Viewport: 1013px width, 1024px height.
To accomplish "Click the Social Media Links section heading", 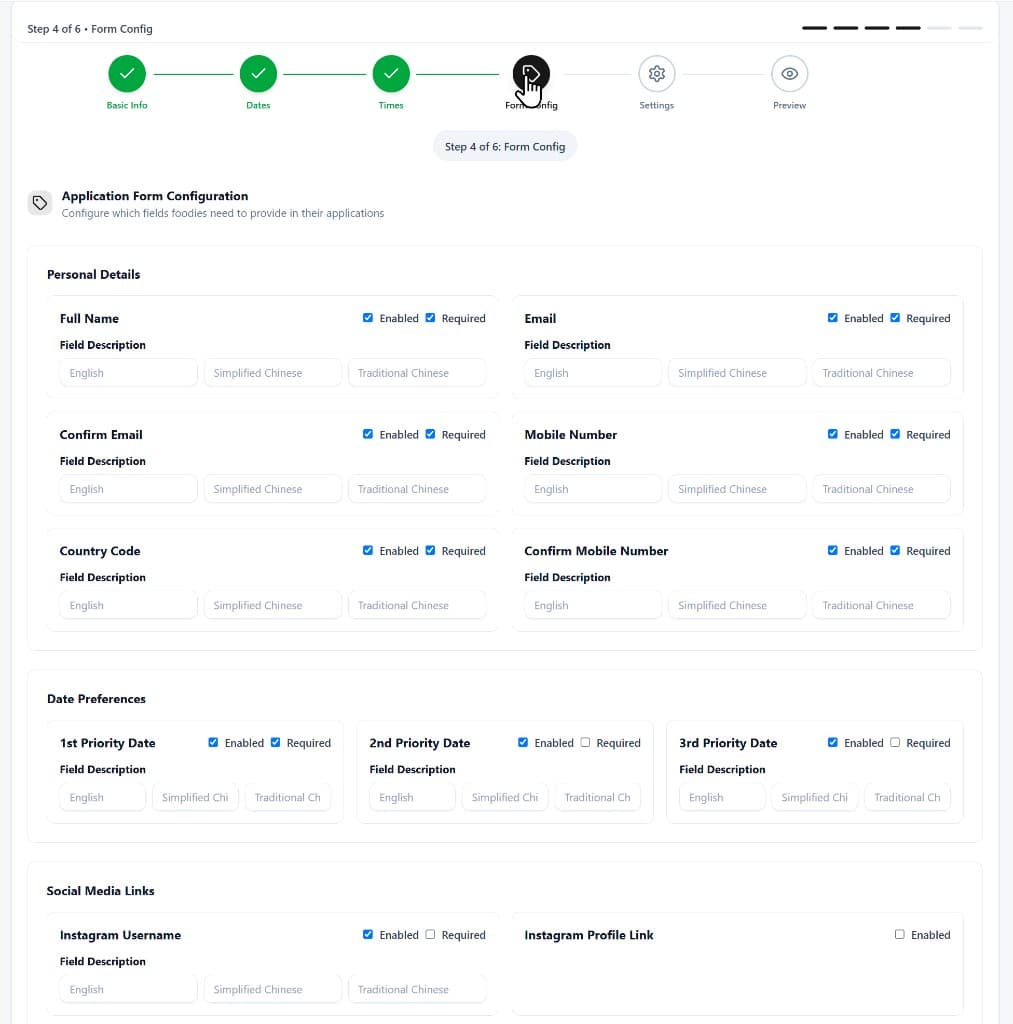I will click(101, 891).
